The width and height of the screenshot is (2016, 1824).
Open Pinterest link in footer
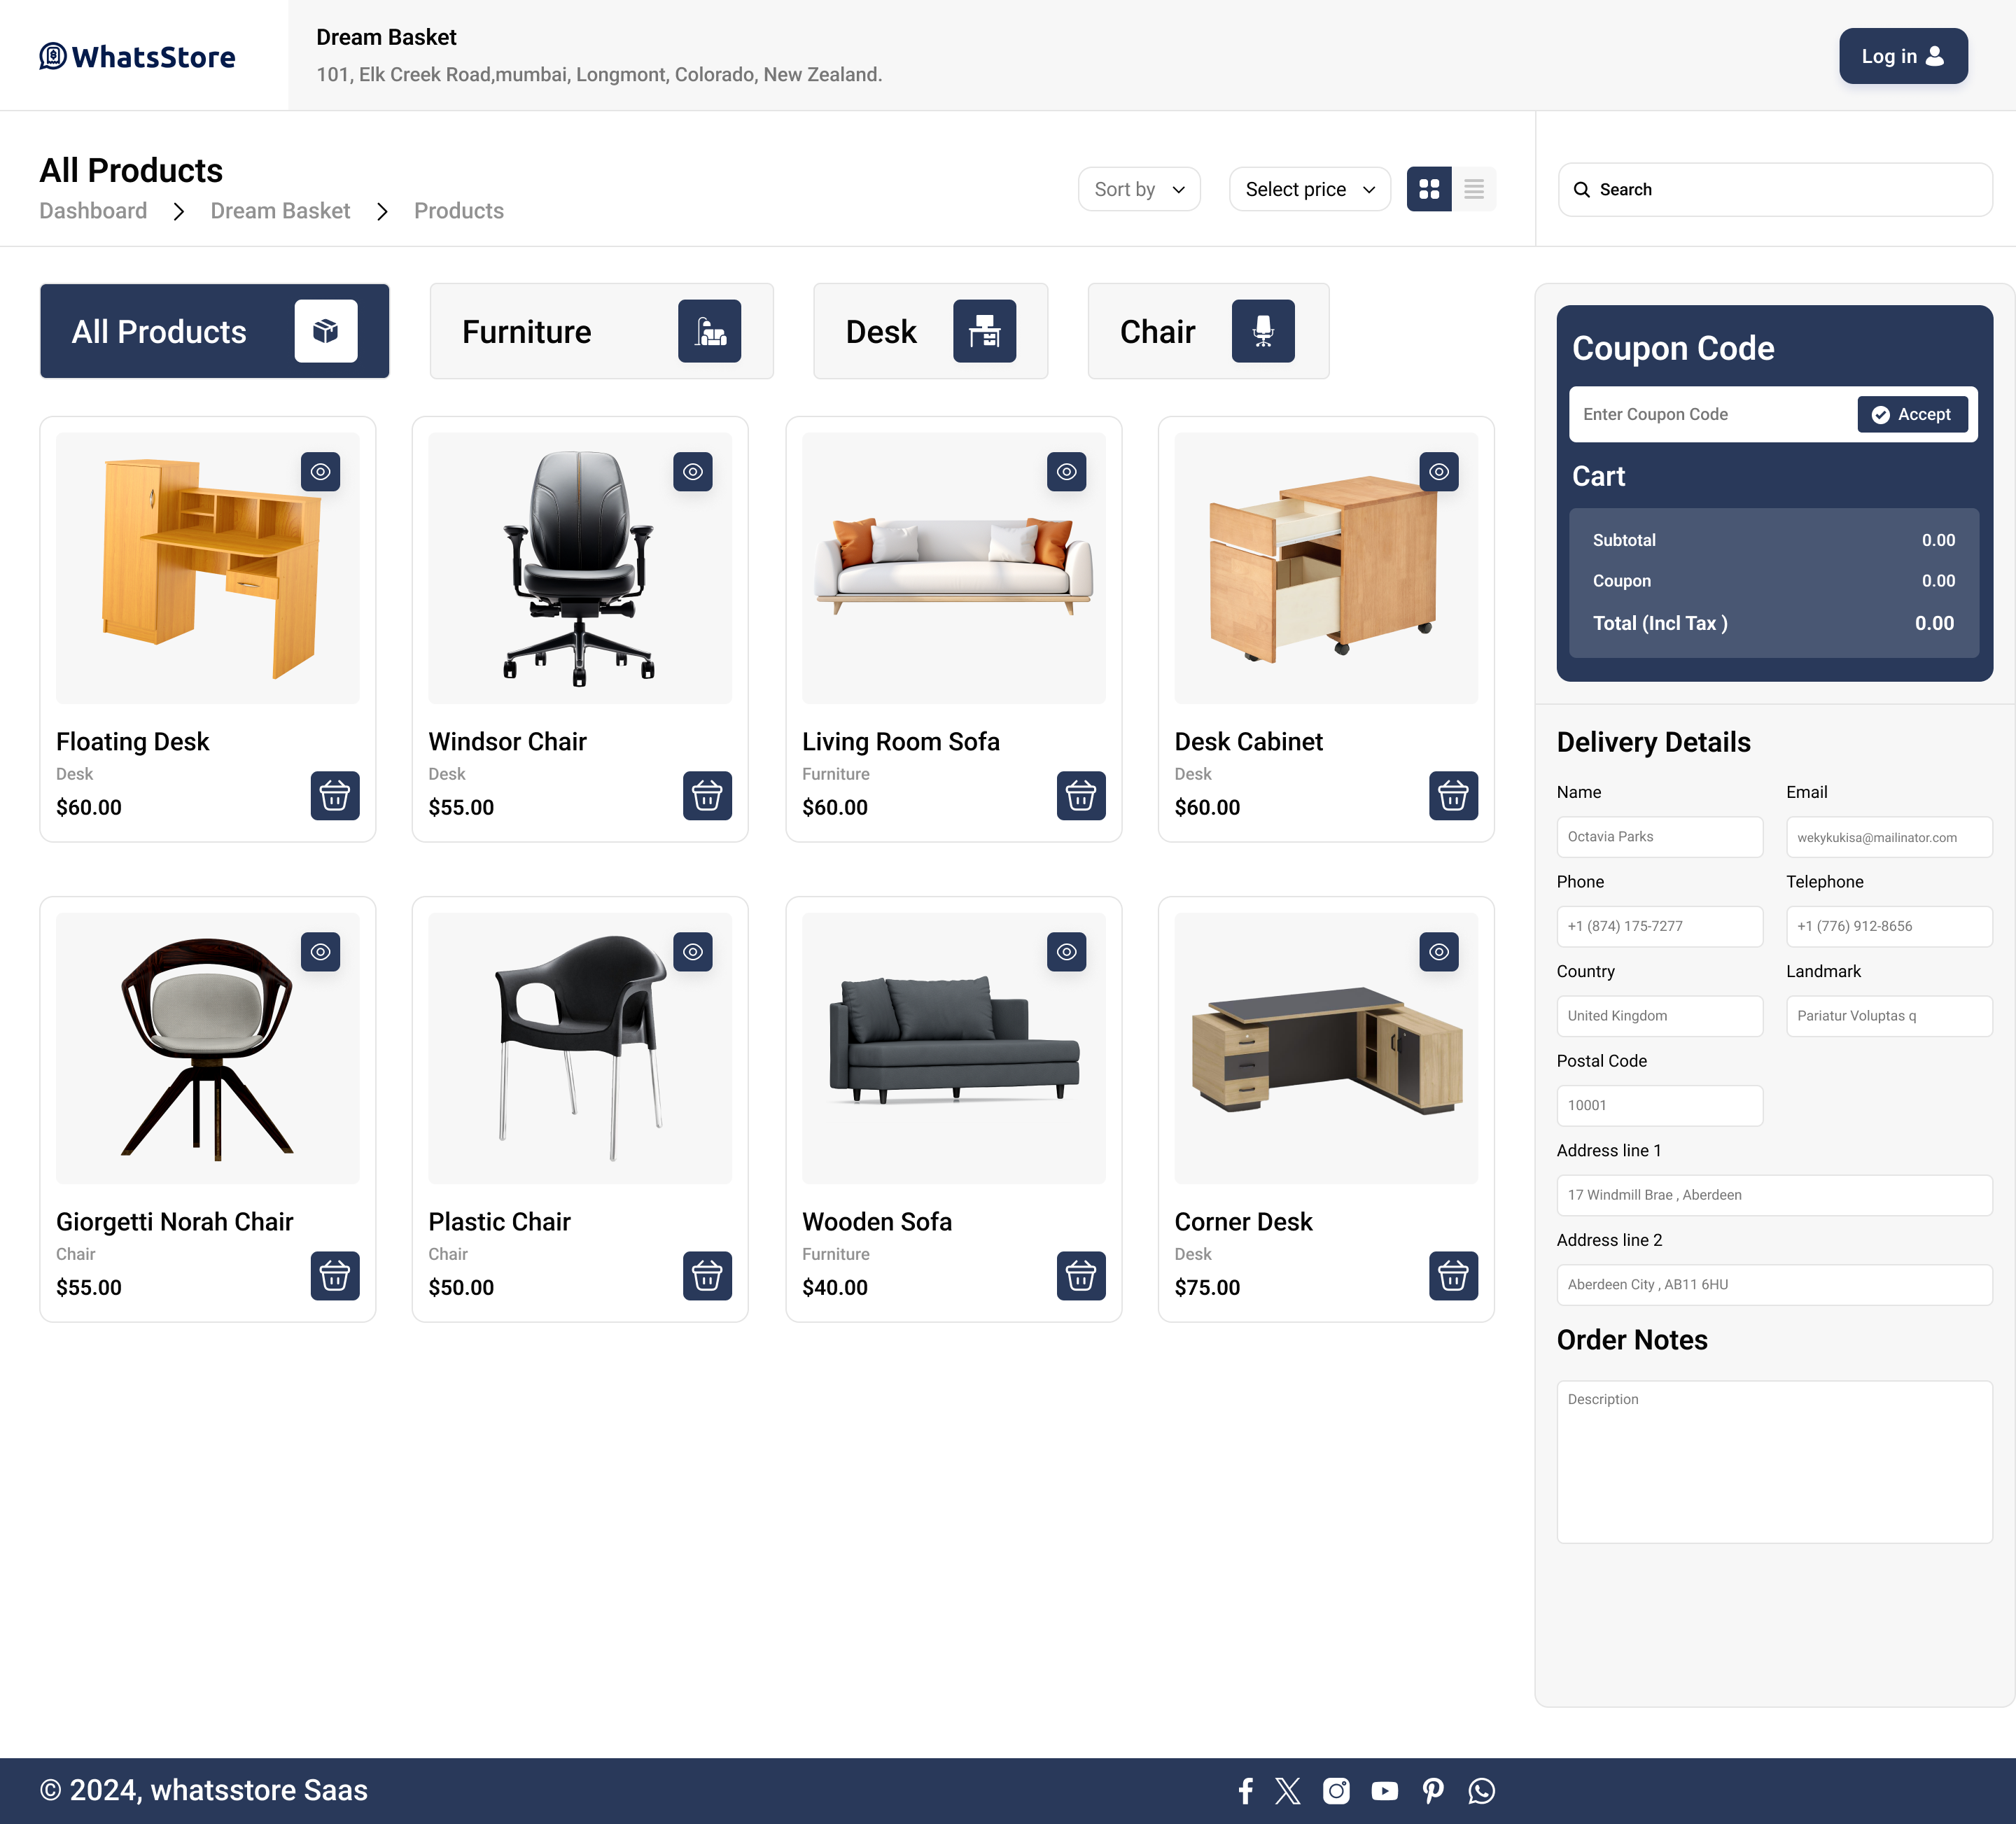[1433, 1791]
